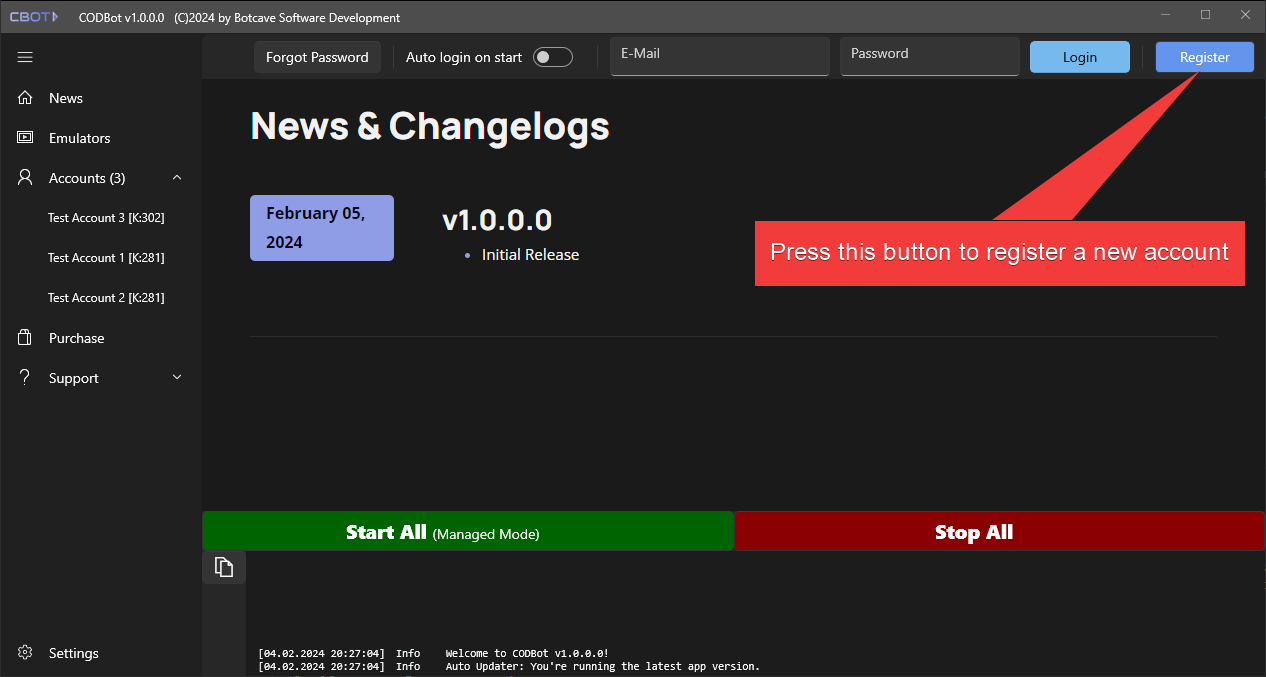Open Test Account 2 entry
The height and width of the screenshot is (677, 1266).
coord(106,298)
